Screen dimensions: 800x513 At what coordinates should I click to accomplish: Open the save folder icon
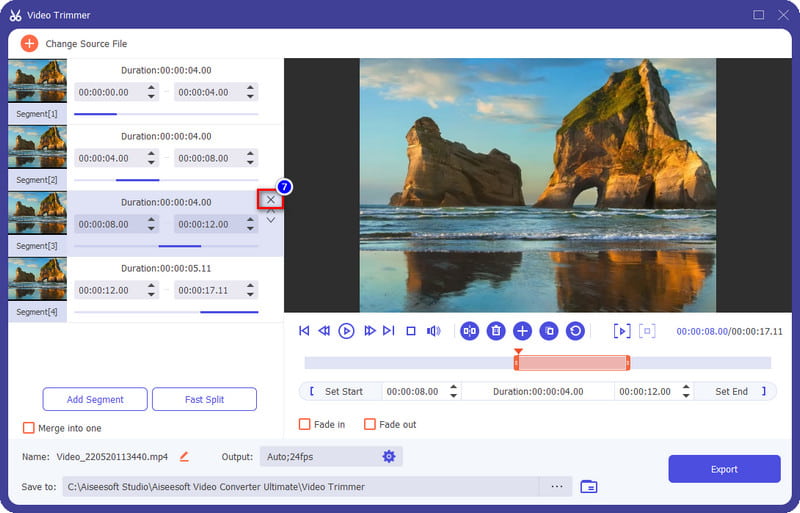coord(589,487)
